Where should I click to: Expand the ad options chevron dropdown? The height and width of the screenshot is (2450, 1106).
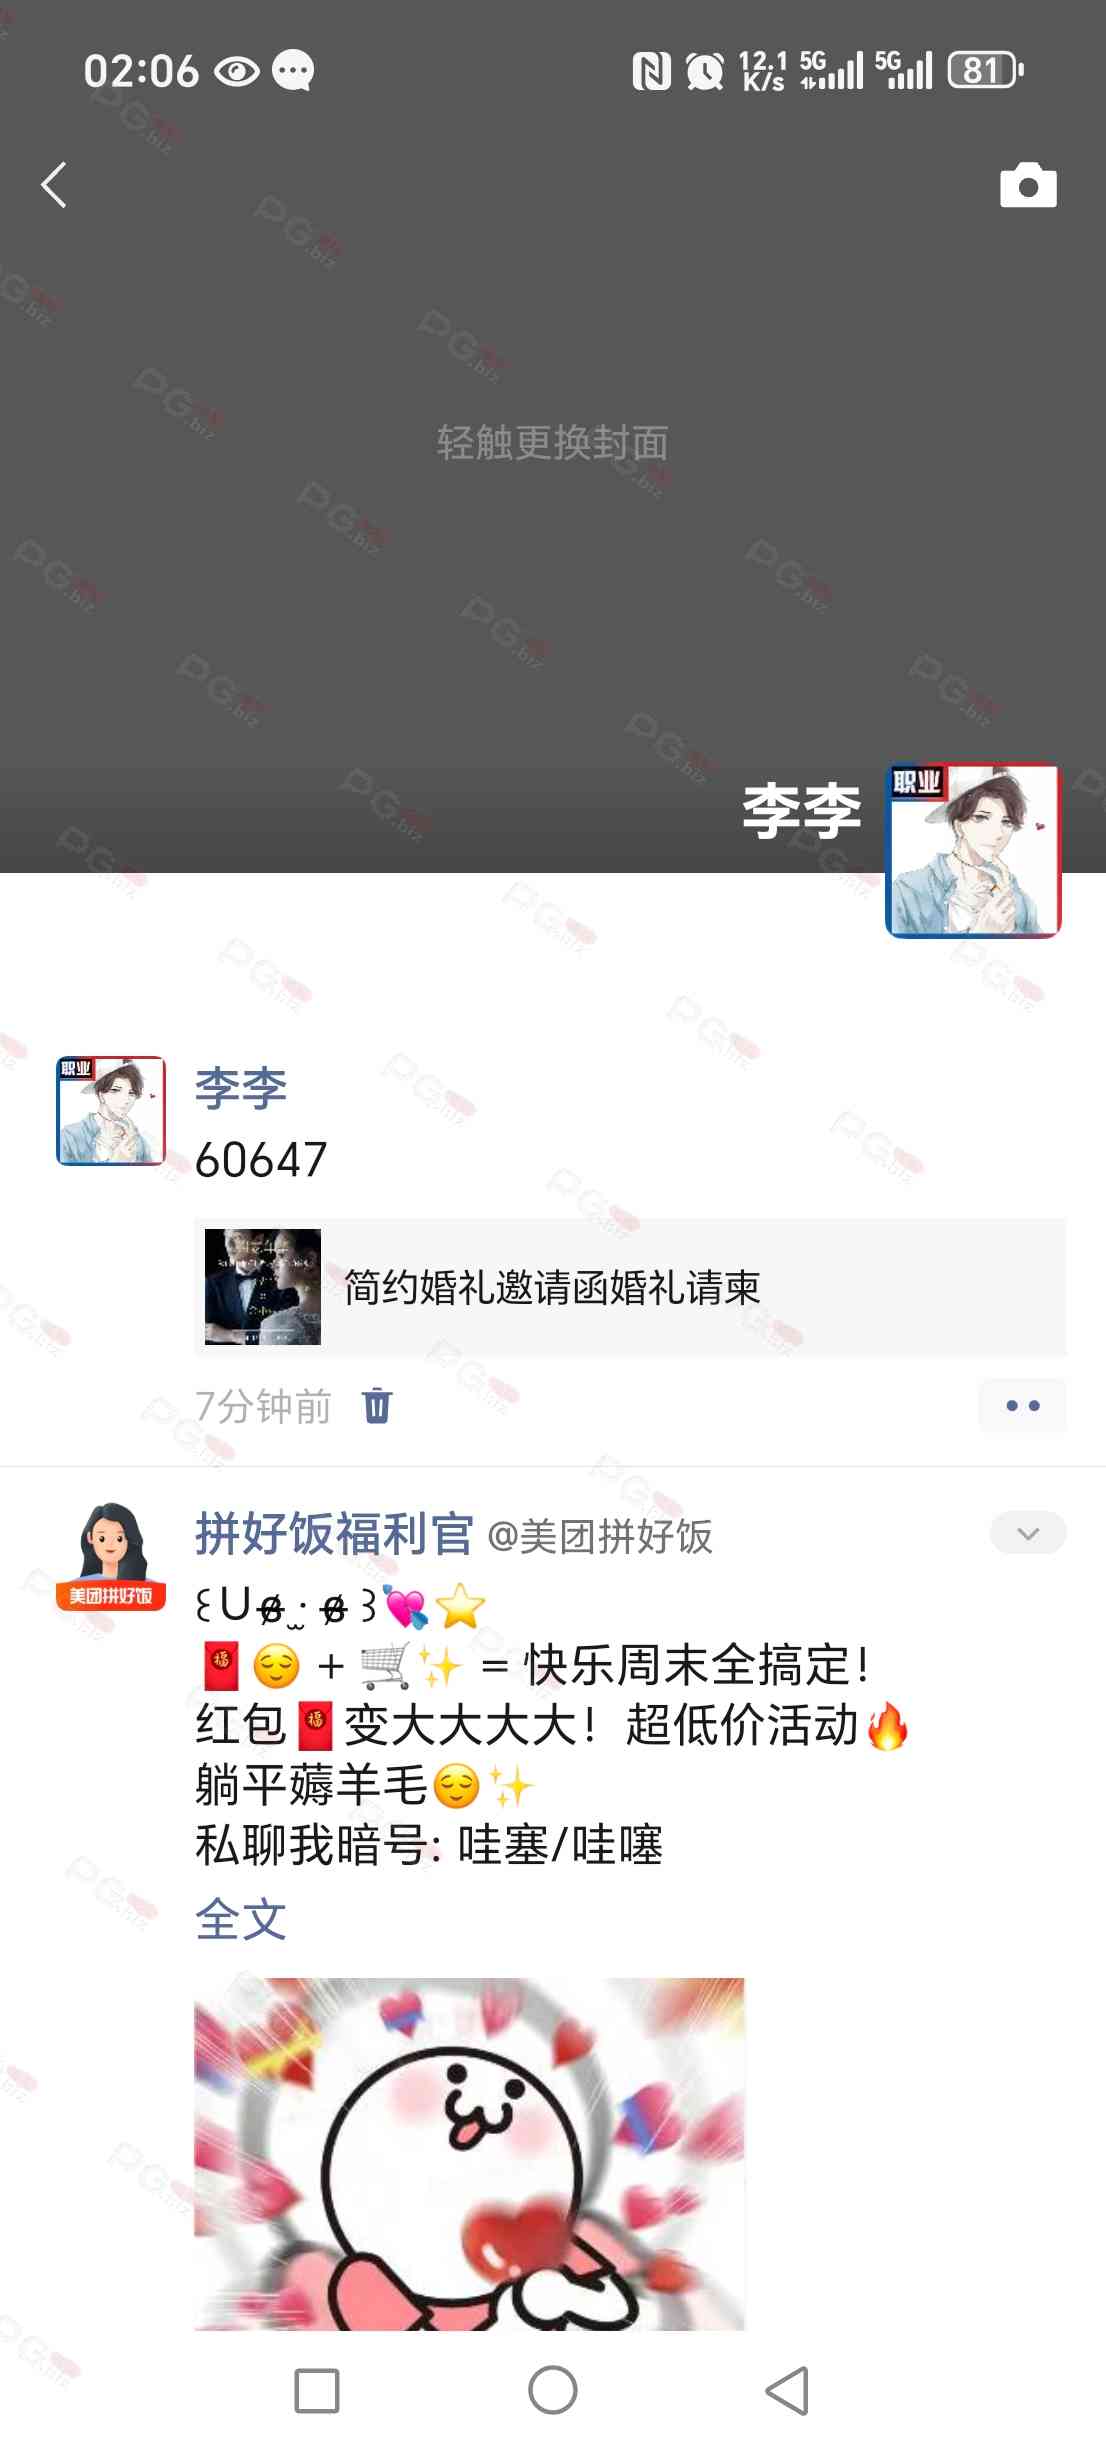(x=1028, y=1533)
